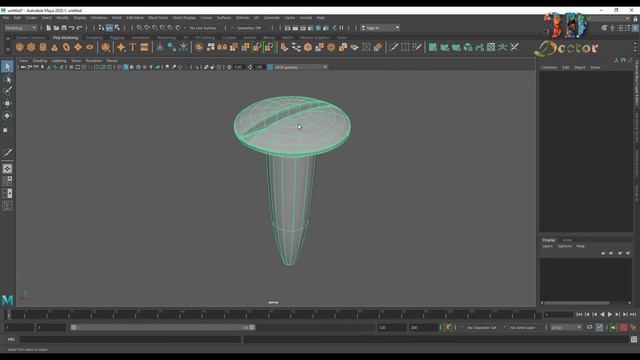640x360 pixels.
Task: Click the playback range slider bar
Action: (x=163, y=327)
